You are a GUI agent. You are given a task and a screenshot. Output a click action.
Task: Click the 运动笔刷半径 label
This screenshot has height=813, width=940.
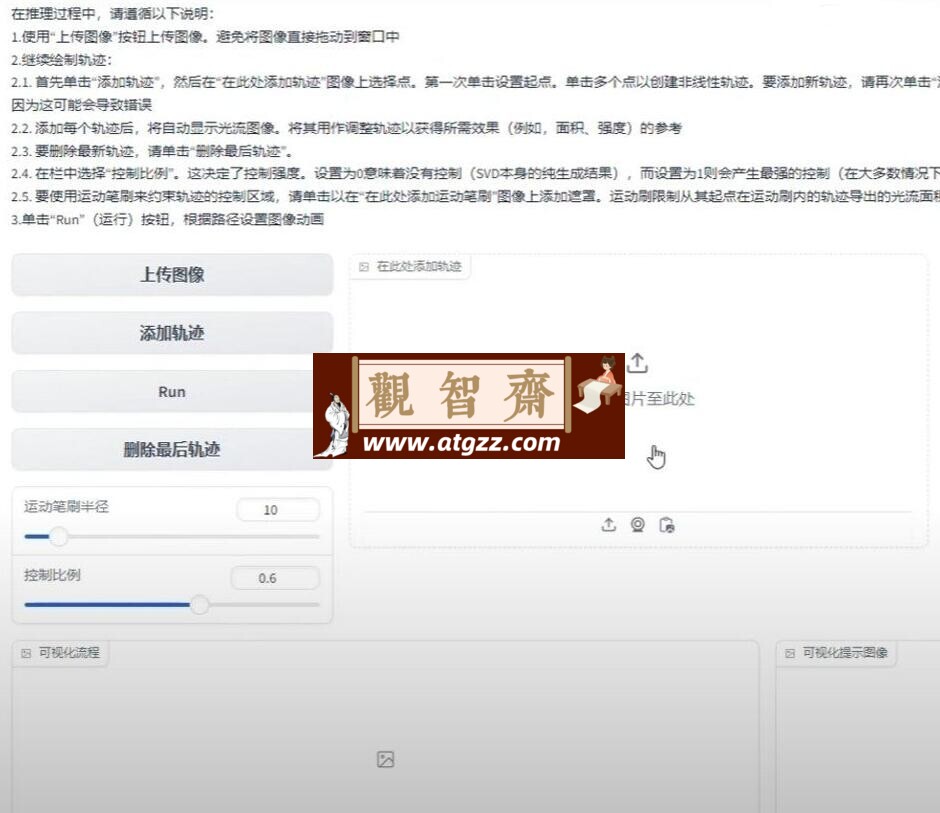point(67,507)
